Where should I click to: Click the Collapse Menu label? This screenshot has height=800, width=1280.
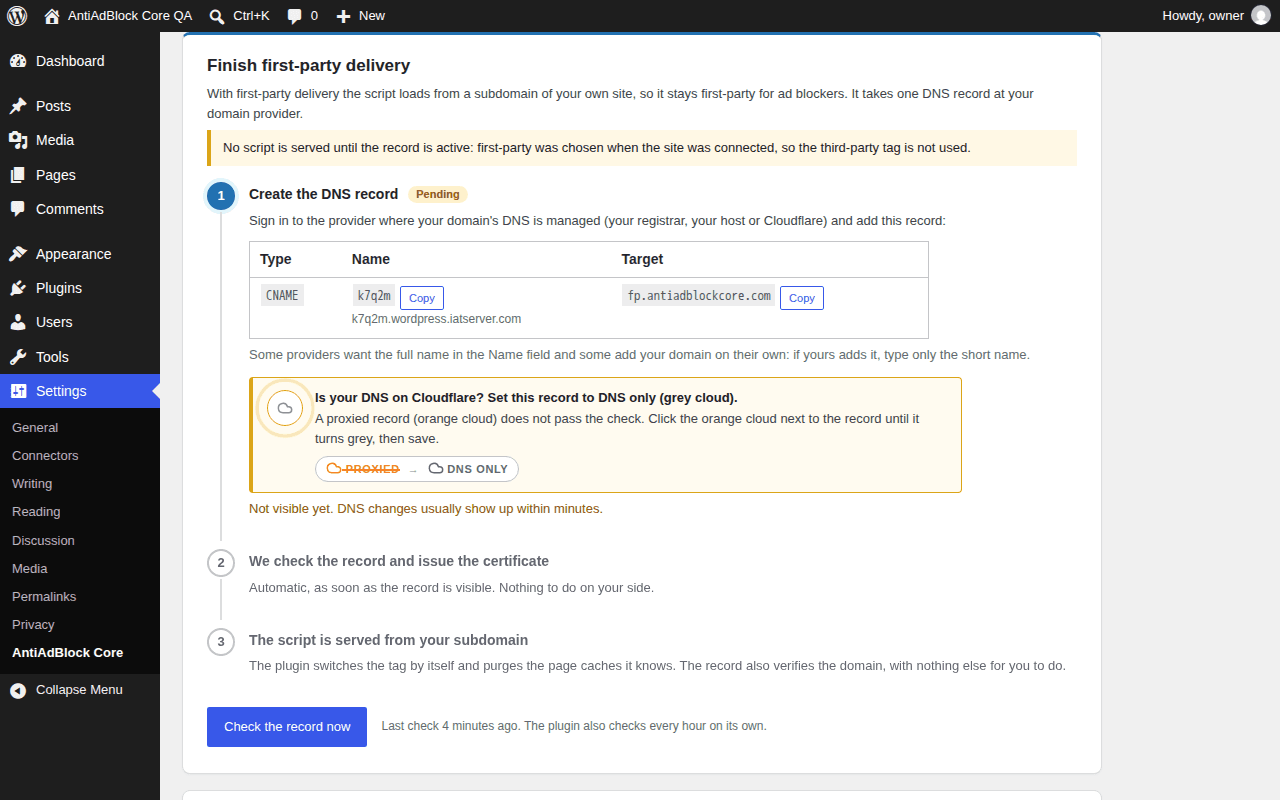(79, 690)
